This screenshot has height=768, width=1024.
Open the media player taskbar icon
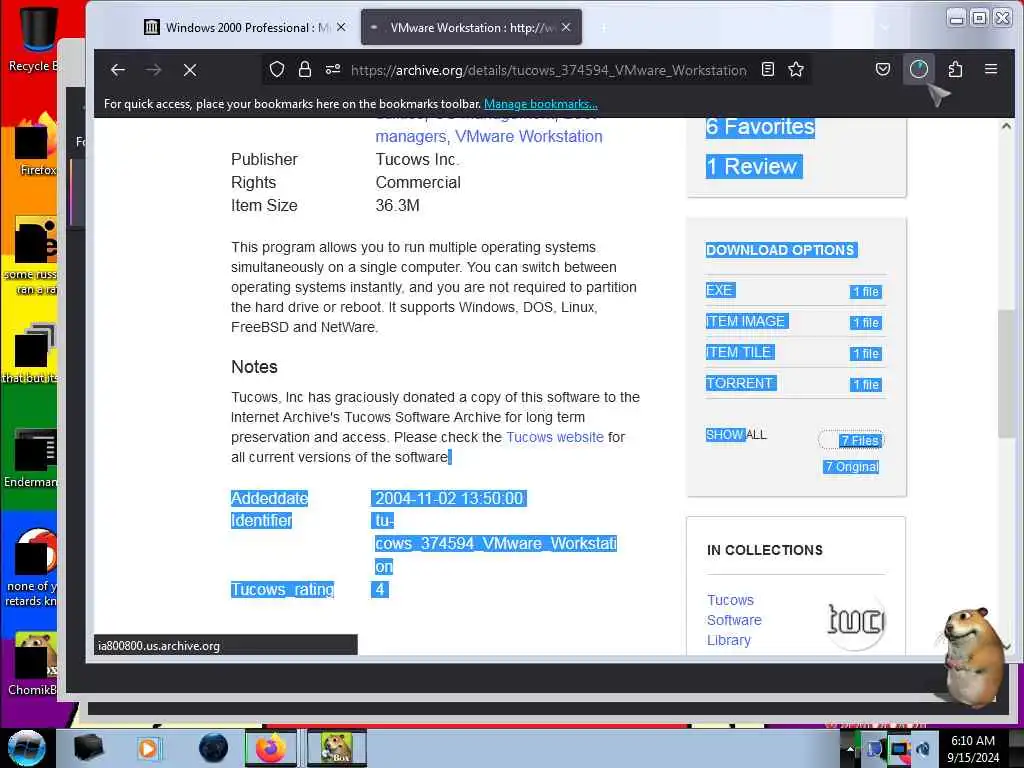(x=148, y=749)
